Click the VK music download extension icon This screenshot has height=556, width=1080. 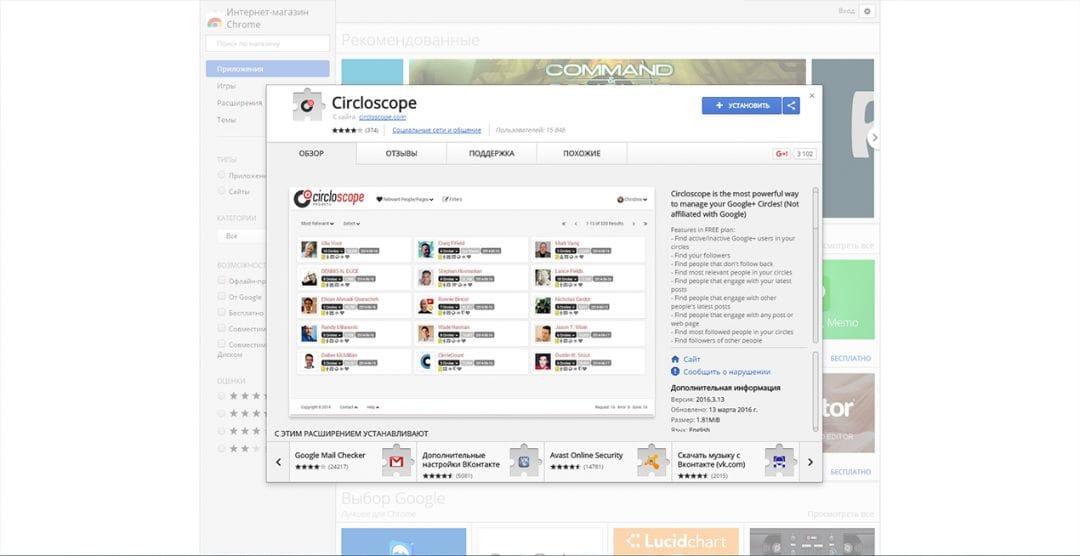coord(780,462)
